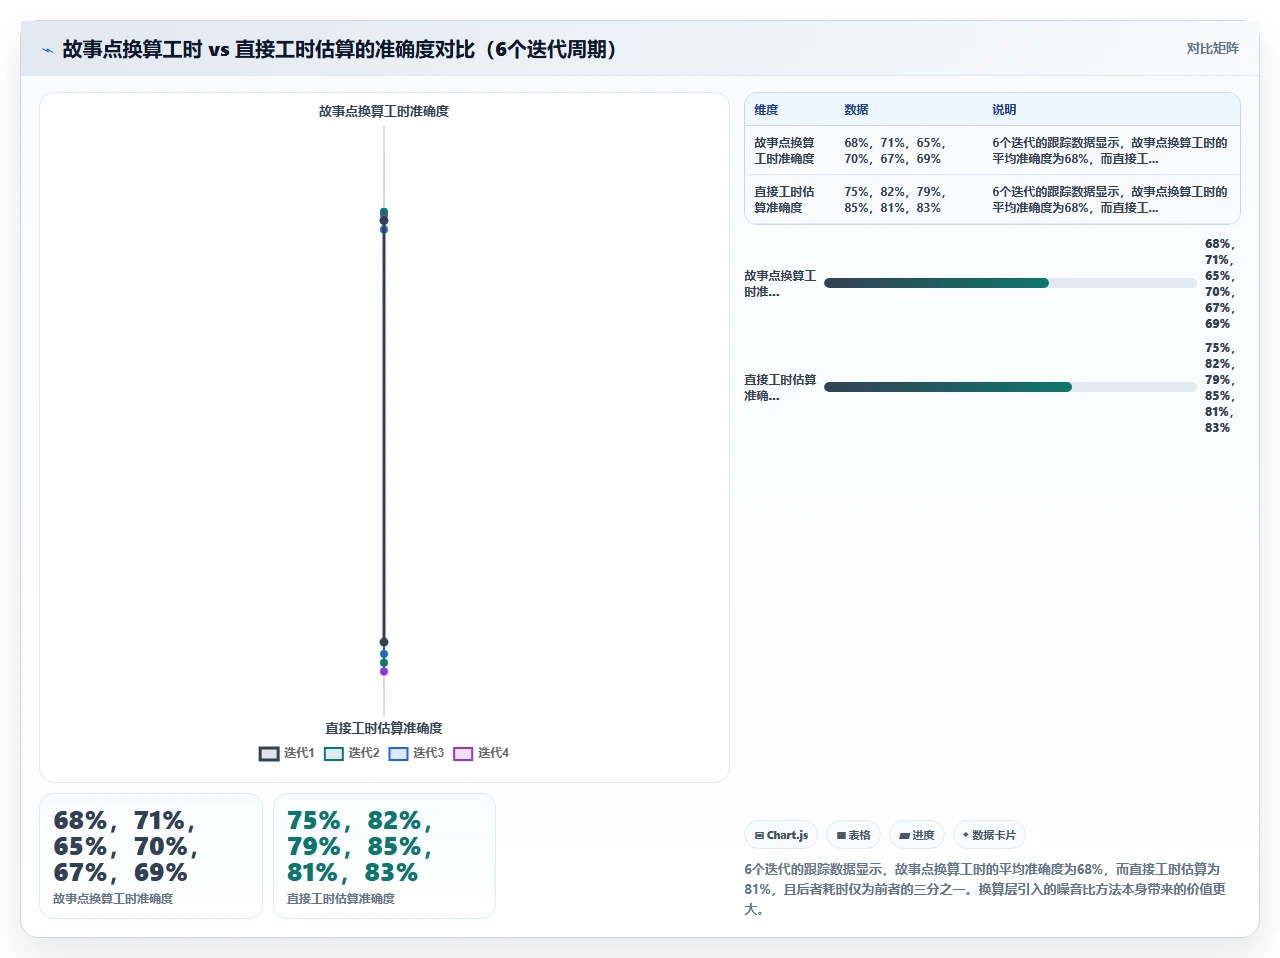This screenshot has height=958, width=1280.
Task: Toggle the 迭代4 legend item
Action: [x=481, y=753]
